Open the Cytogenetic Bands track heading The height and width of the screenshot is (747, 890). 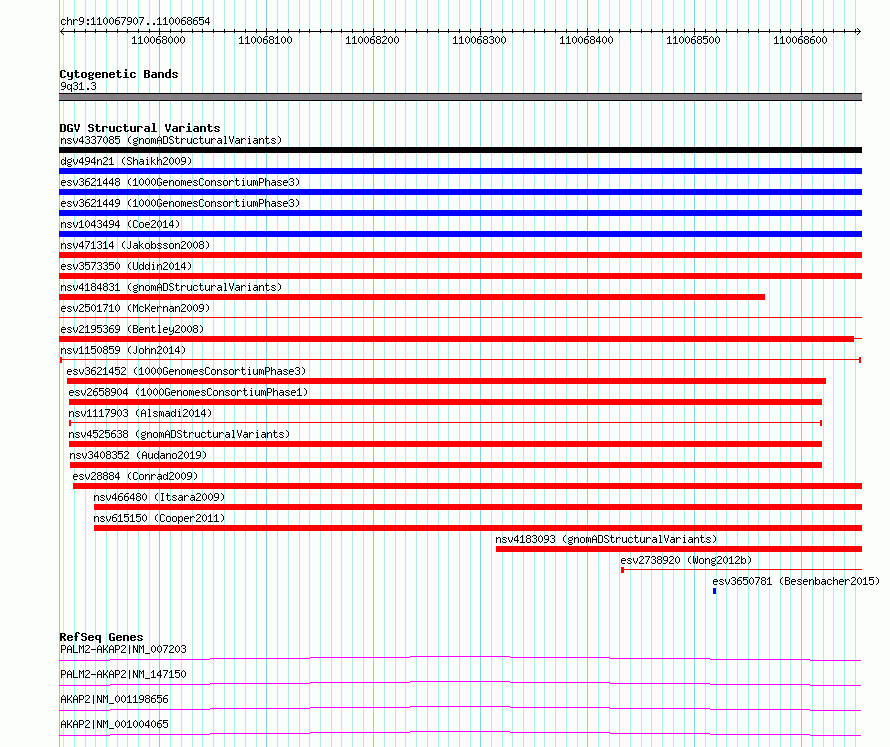coord(119,74)
